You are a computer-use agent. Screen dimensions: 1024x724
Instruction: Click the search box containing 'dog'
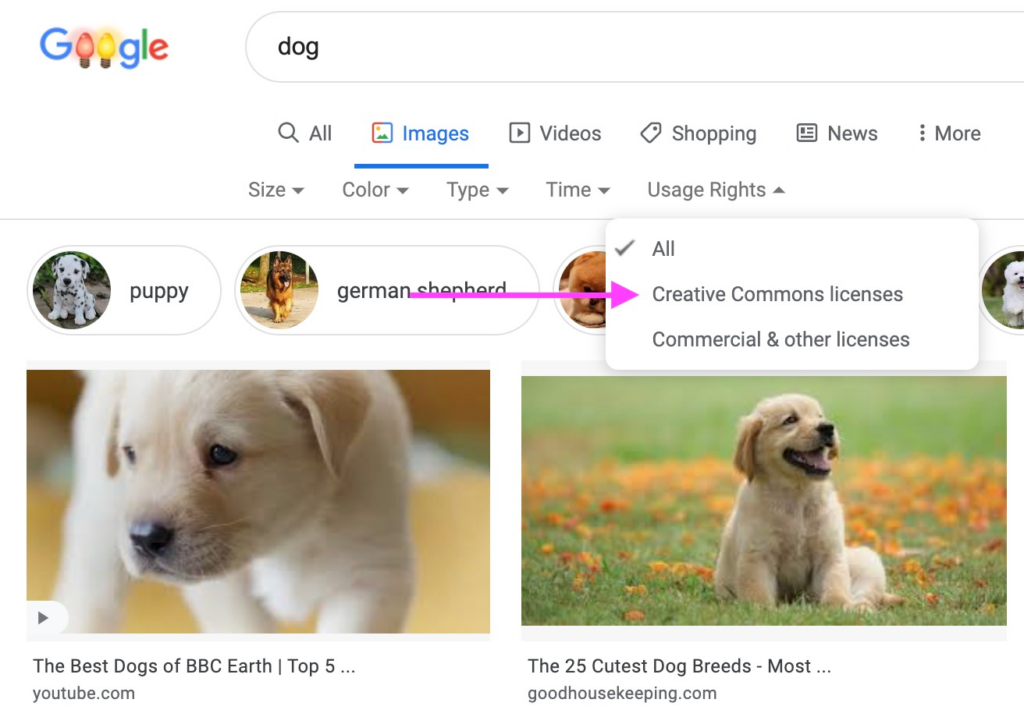(635, 47)
